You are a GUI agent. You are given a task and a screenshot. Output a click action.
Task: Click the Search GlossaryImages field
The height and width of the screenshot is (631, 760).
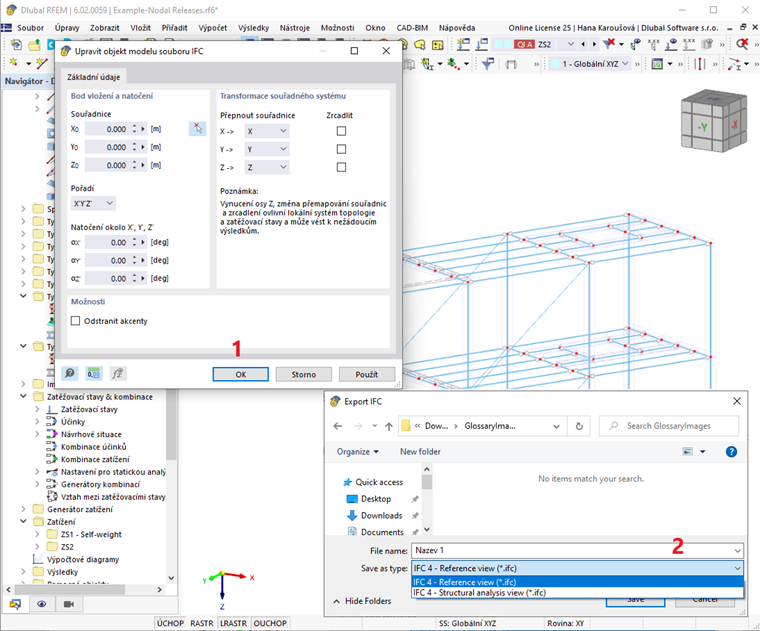point(669,426)
